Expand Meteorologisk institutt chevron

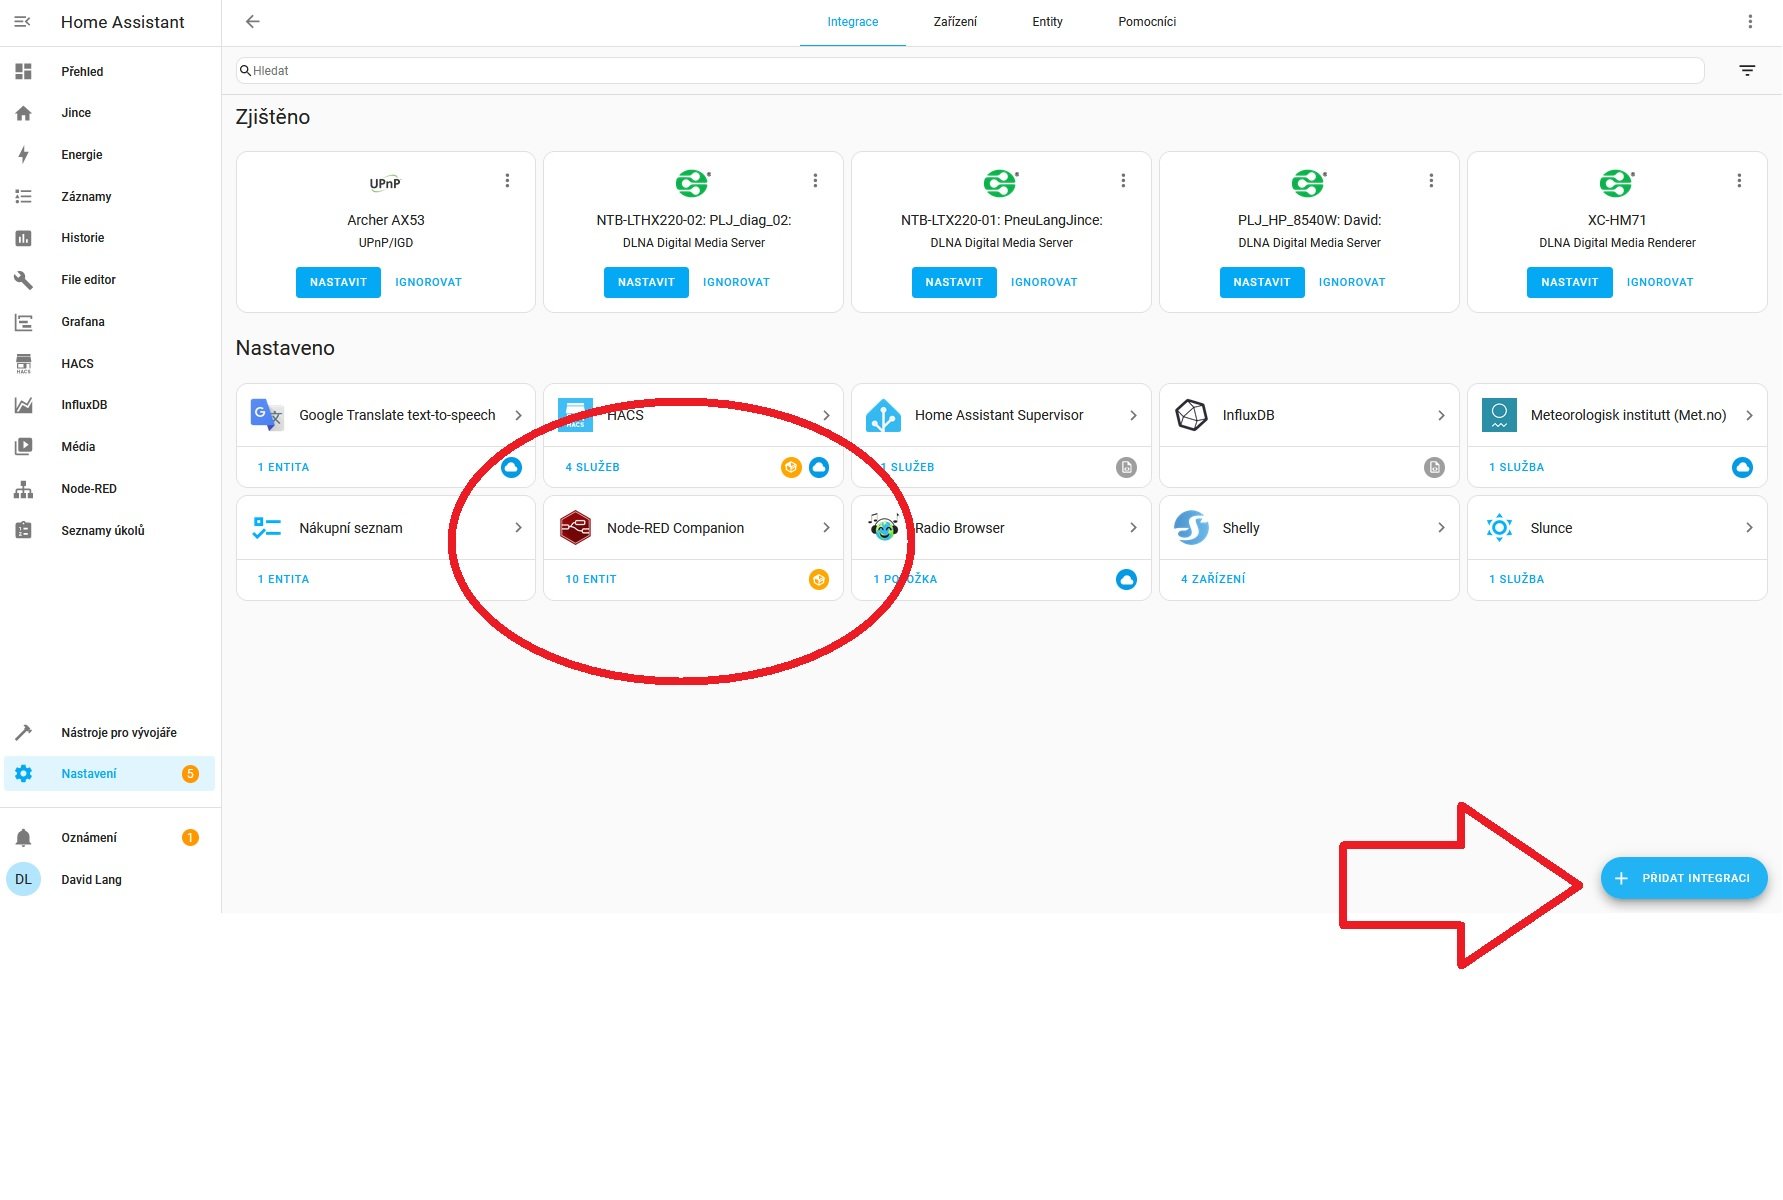click(1749, 416)
